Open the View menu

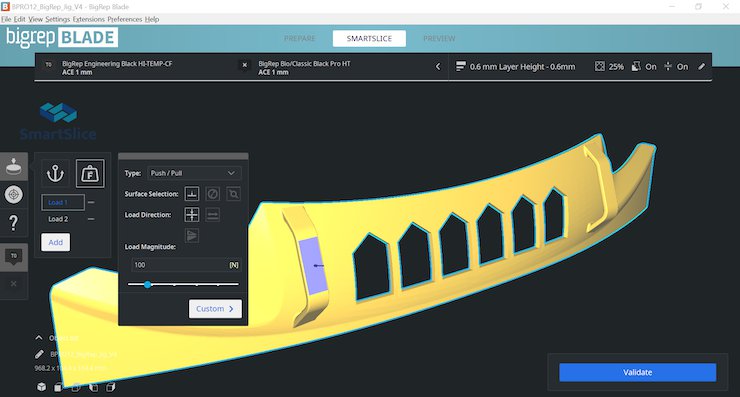[x=35, y=19]
